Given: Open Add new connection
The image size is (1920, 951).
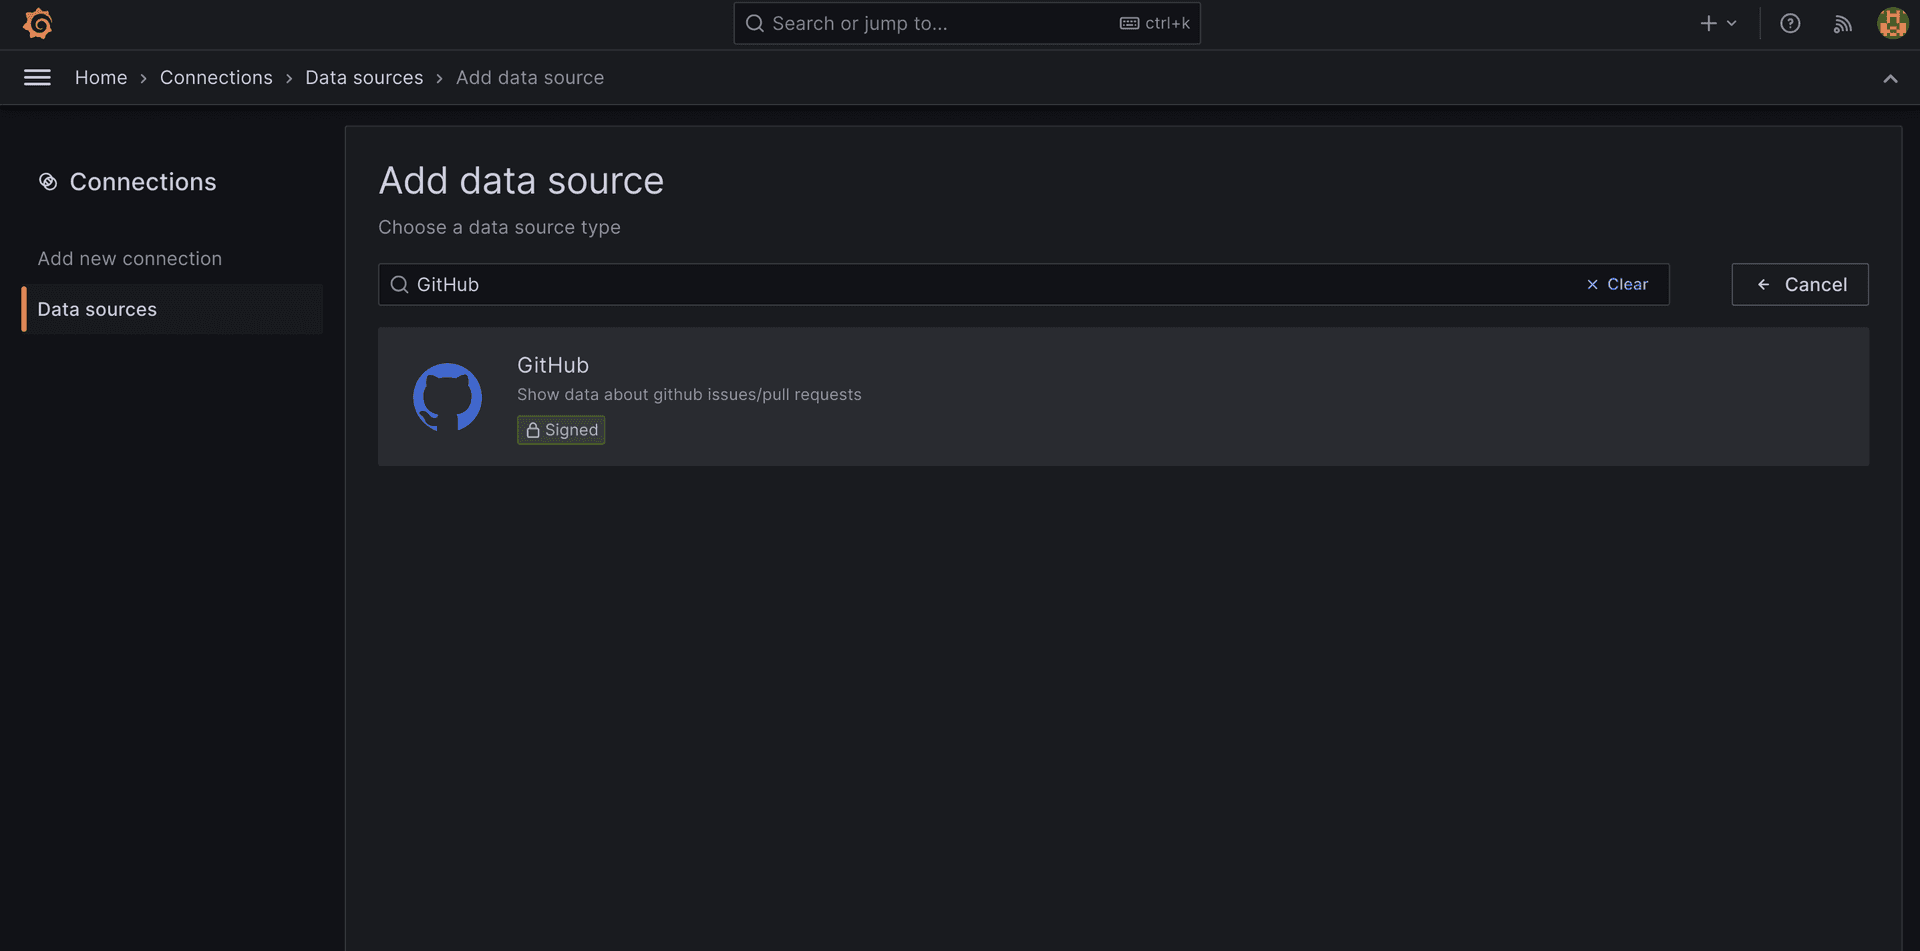Looking at the screenshot, I should pos(129,258).
